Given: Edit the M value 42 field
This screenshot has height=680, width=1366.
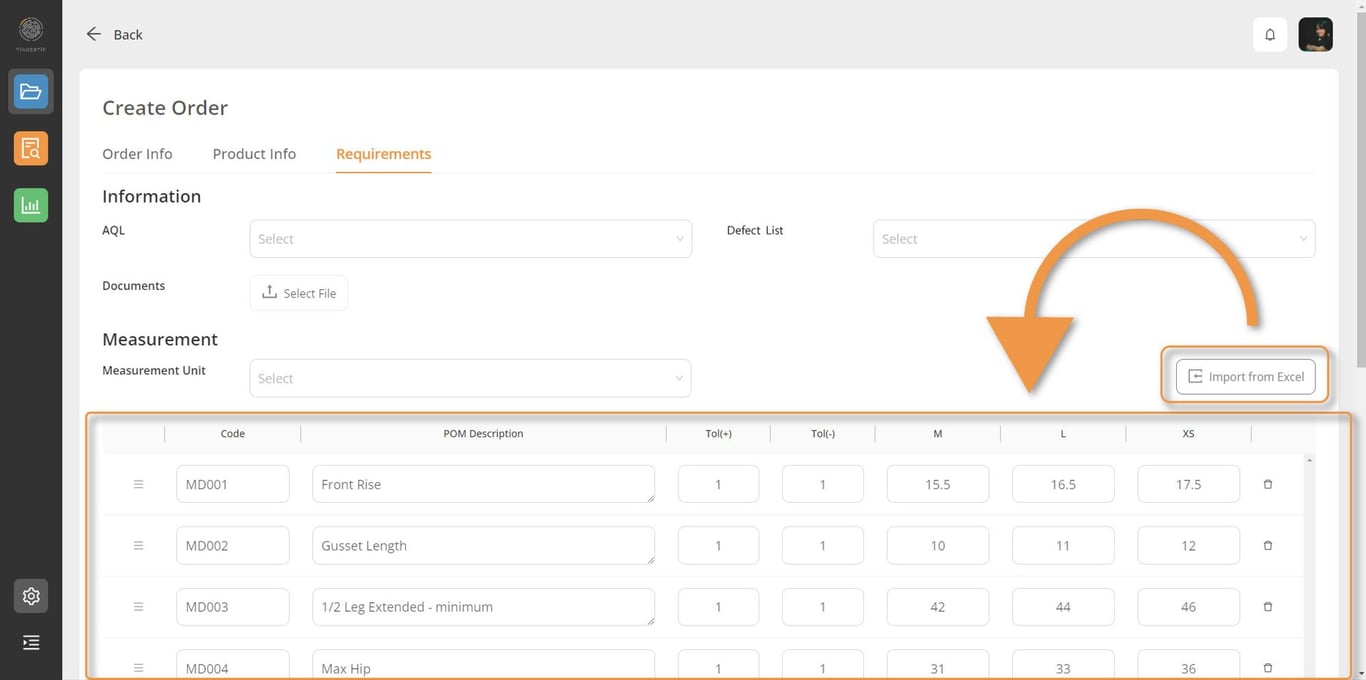Looking at the screenshot, I should (x=938, y=607).
